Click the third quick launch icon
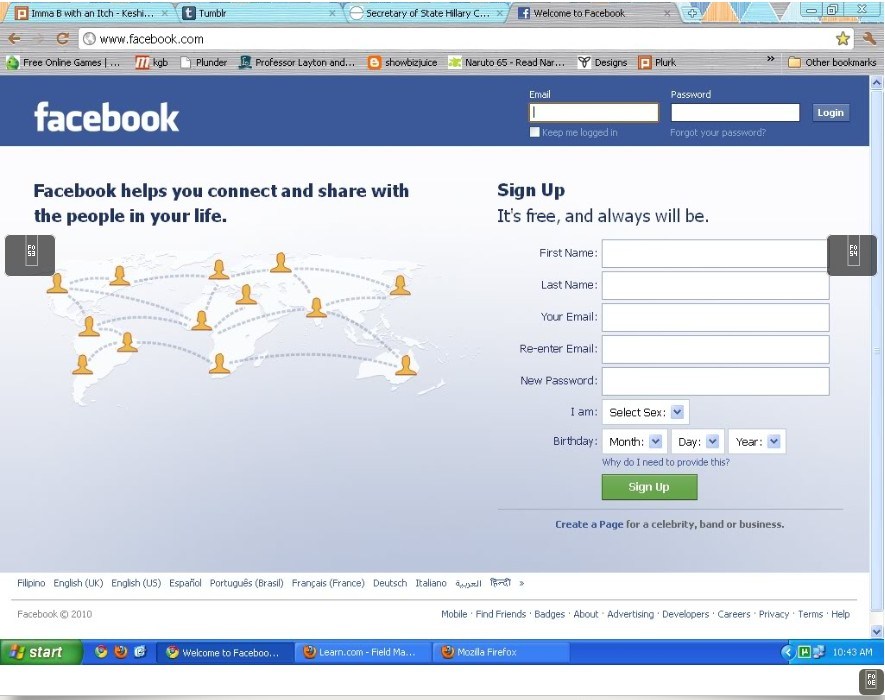This screenshot has height=700, width=885. (140, 652)
